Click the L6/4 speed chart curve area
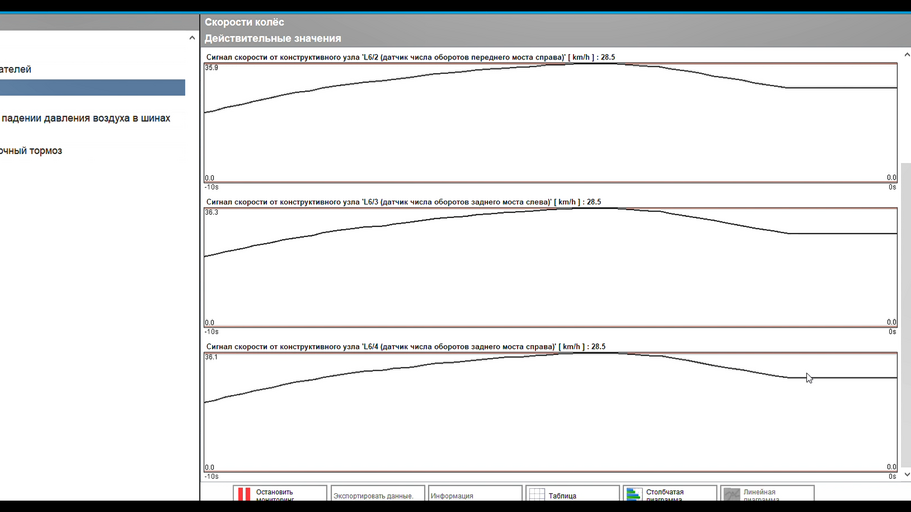 (550, 412)
